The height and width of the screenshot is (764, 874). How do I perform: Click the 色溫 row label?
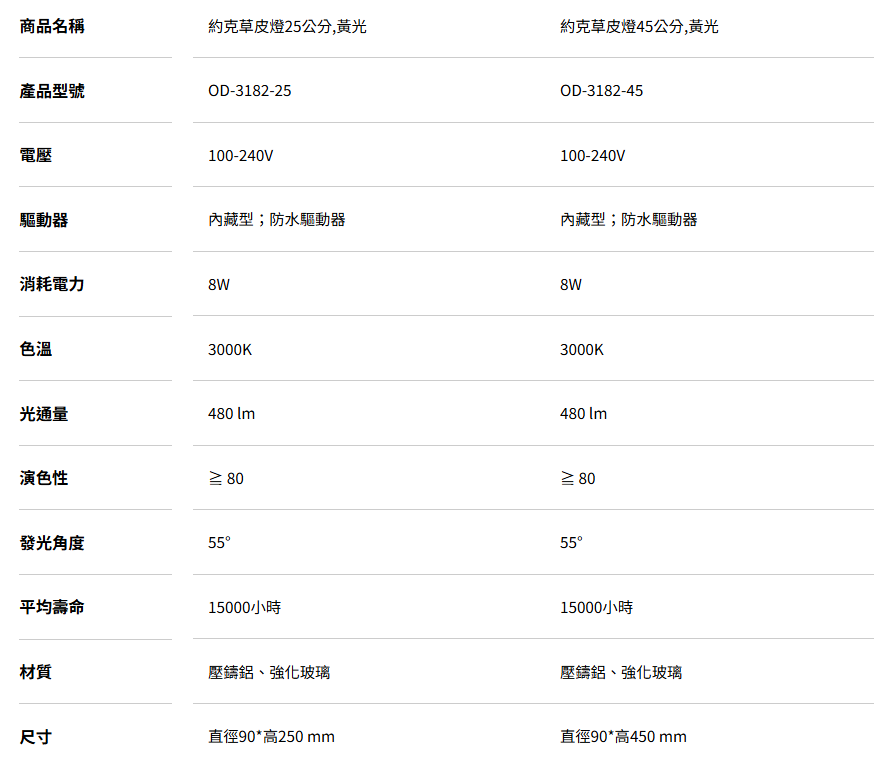[x=36, y=350]
